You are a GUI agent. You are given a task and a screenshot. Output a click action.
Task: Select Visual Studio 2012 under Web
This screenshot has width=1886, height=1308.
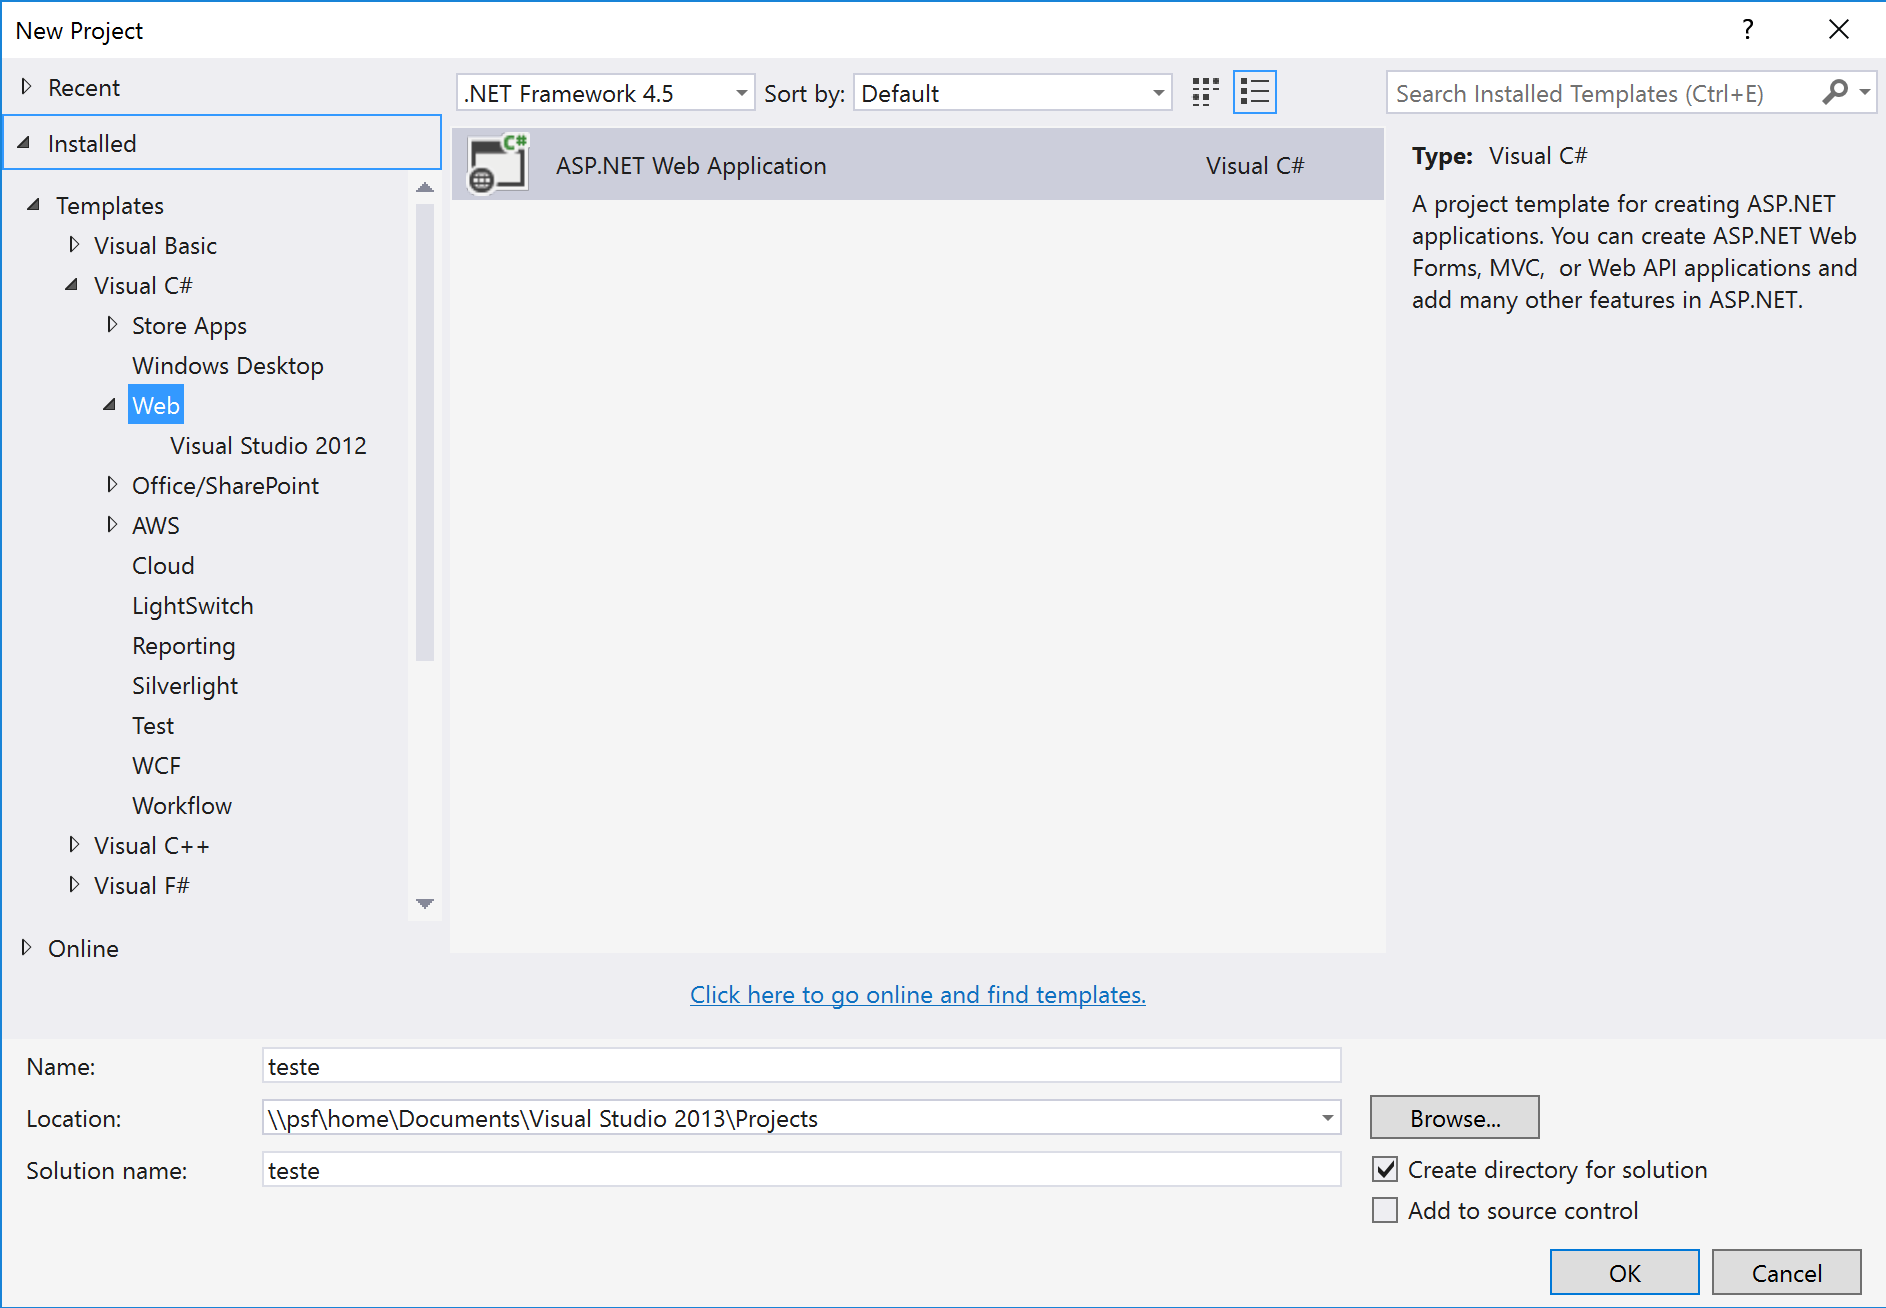268,445
